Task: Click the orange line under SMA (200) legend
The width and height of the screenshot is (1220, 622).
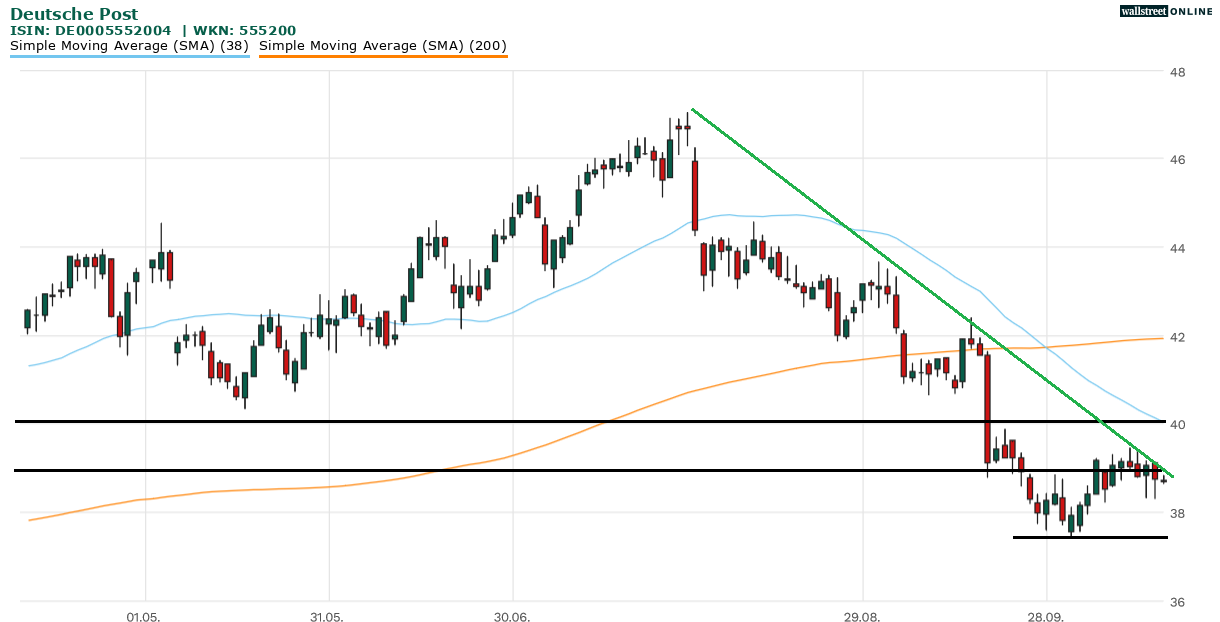Action: [x=383, y=57]
